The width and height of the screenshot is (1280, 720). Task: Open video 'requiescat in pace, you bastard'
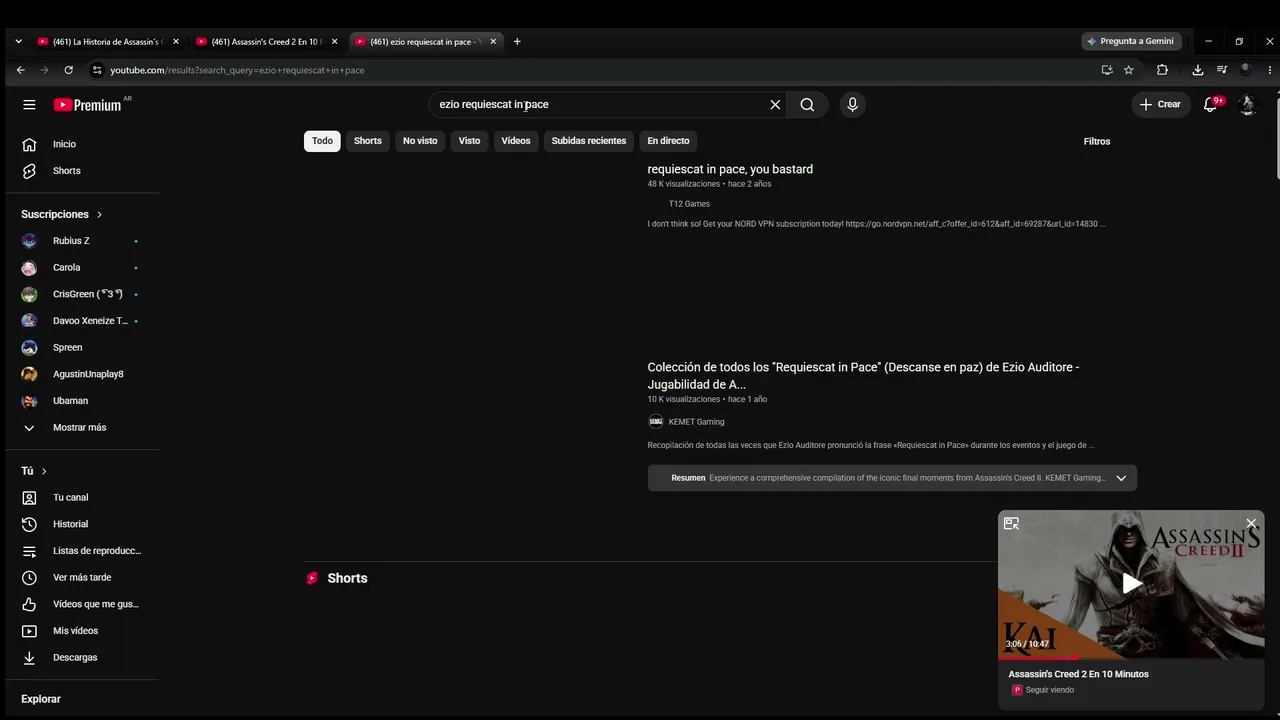[x=730, y=169]
